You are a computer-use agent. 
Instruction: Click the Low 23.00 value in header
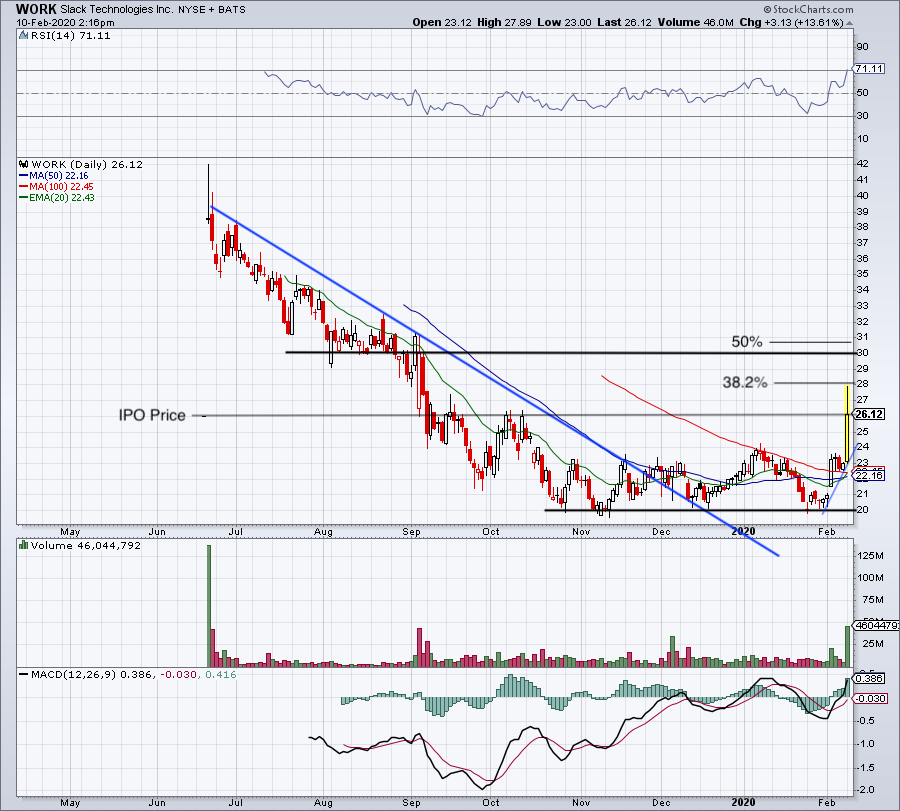[564, 22]
